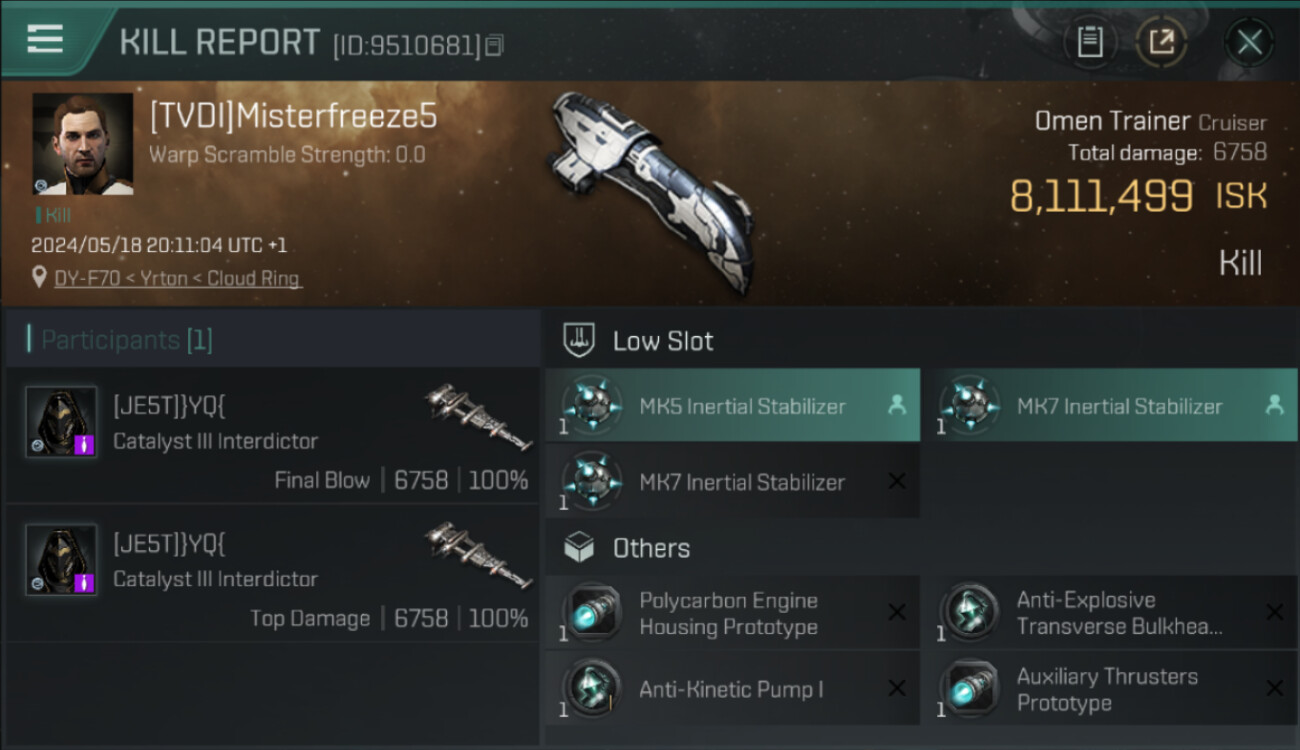Open Misterfreeze5's pilot portrait
The width and height of the screenshot is (1300, 750).
pos(83,144)
